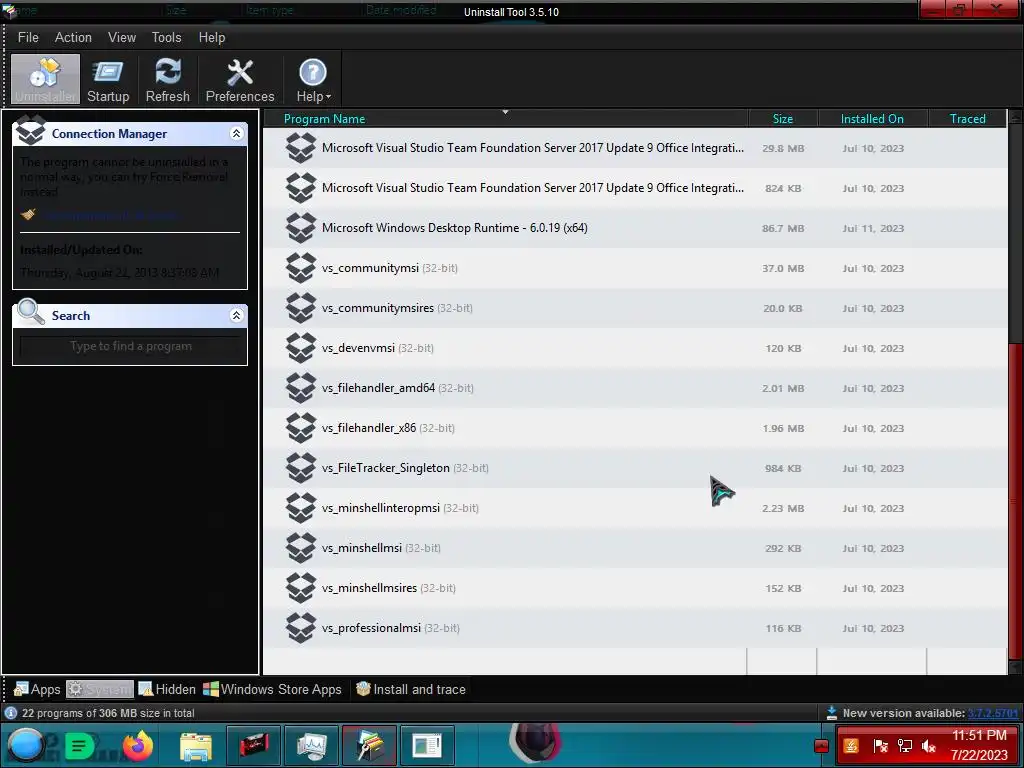Image resolution: width=1024 pixels, height=768 pixels.
Task: Open the Help dropdown in the toolbar
Action: pyautogui.click(x=313, y=80)
